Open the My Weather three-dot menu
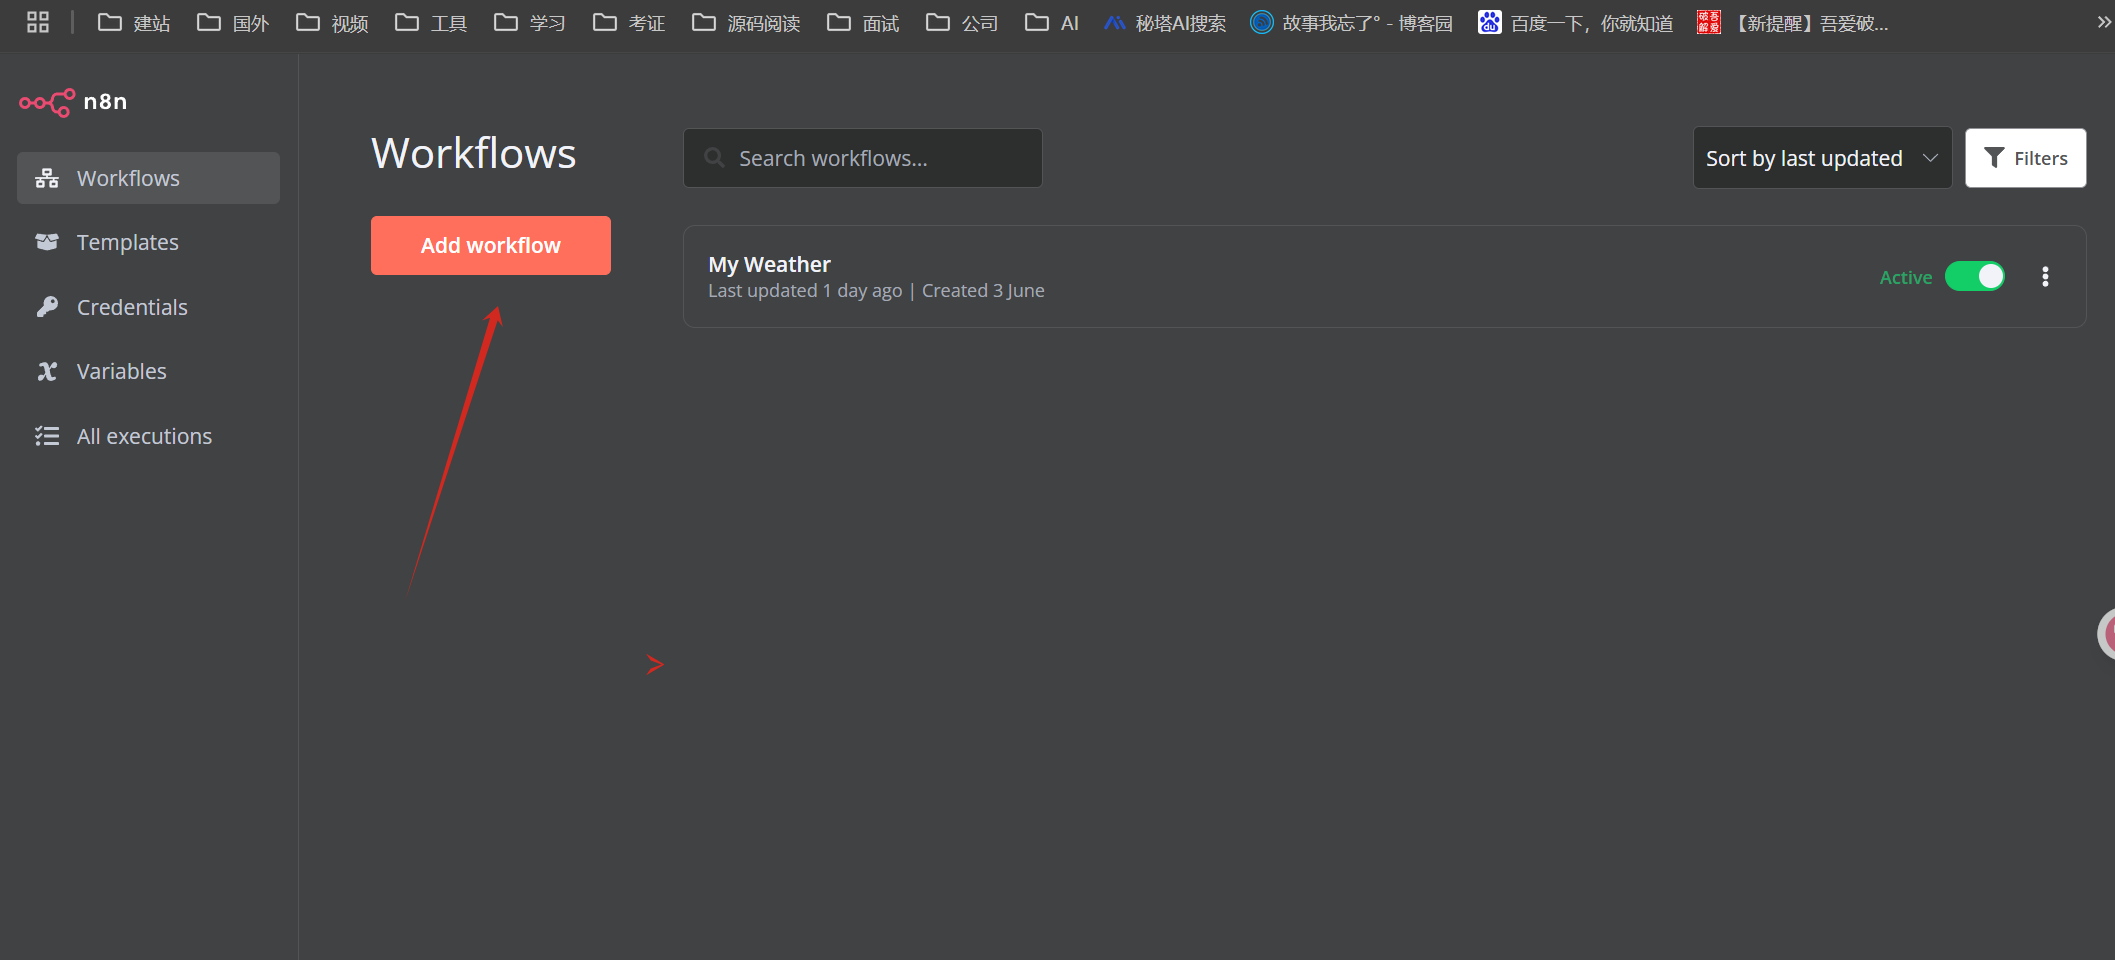Screen dimensions: 2115x960 click(2045, 276)
